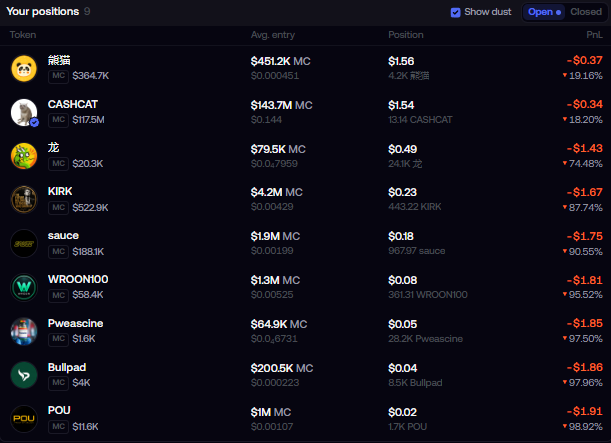Click the MC badge beside $20.3K
The width and height of the screenshot is (611, 443).
click(58, 164)
